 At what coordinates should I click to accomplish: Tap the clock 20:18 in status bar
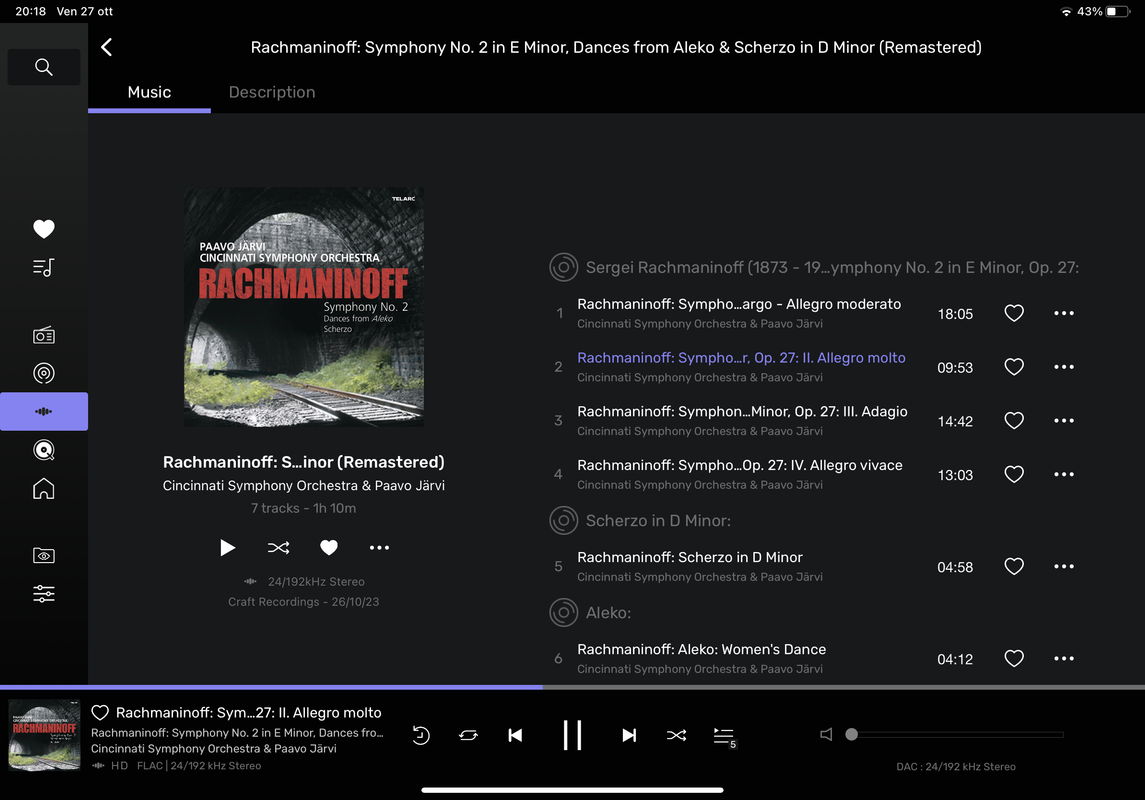tap(31, 12)
